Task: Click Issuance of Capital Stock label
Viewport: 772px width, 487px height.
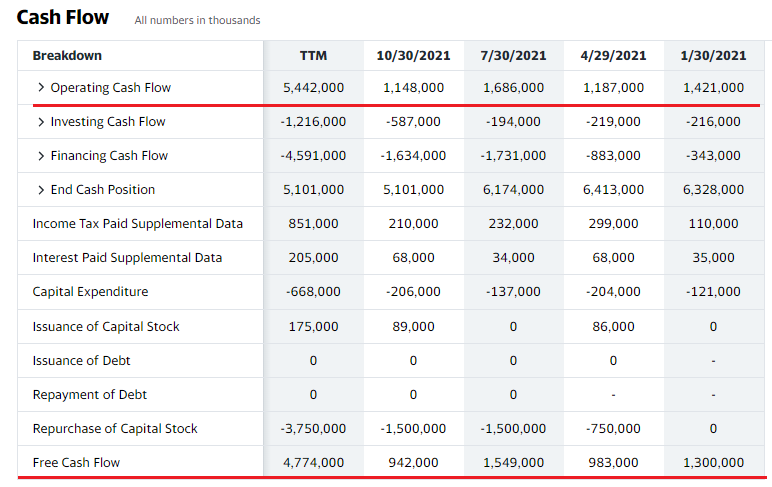Action: coord(106,326)
